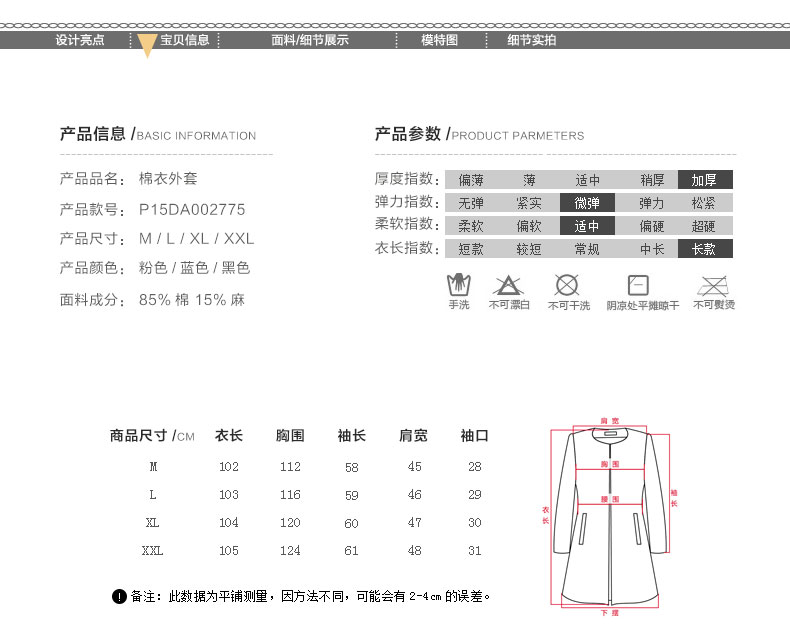Click the 衣长指数 label
790x637 pixels.
click(x=407, y=248)
